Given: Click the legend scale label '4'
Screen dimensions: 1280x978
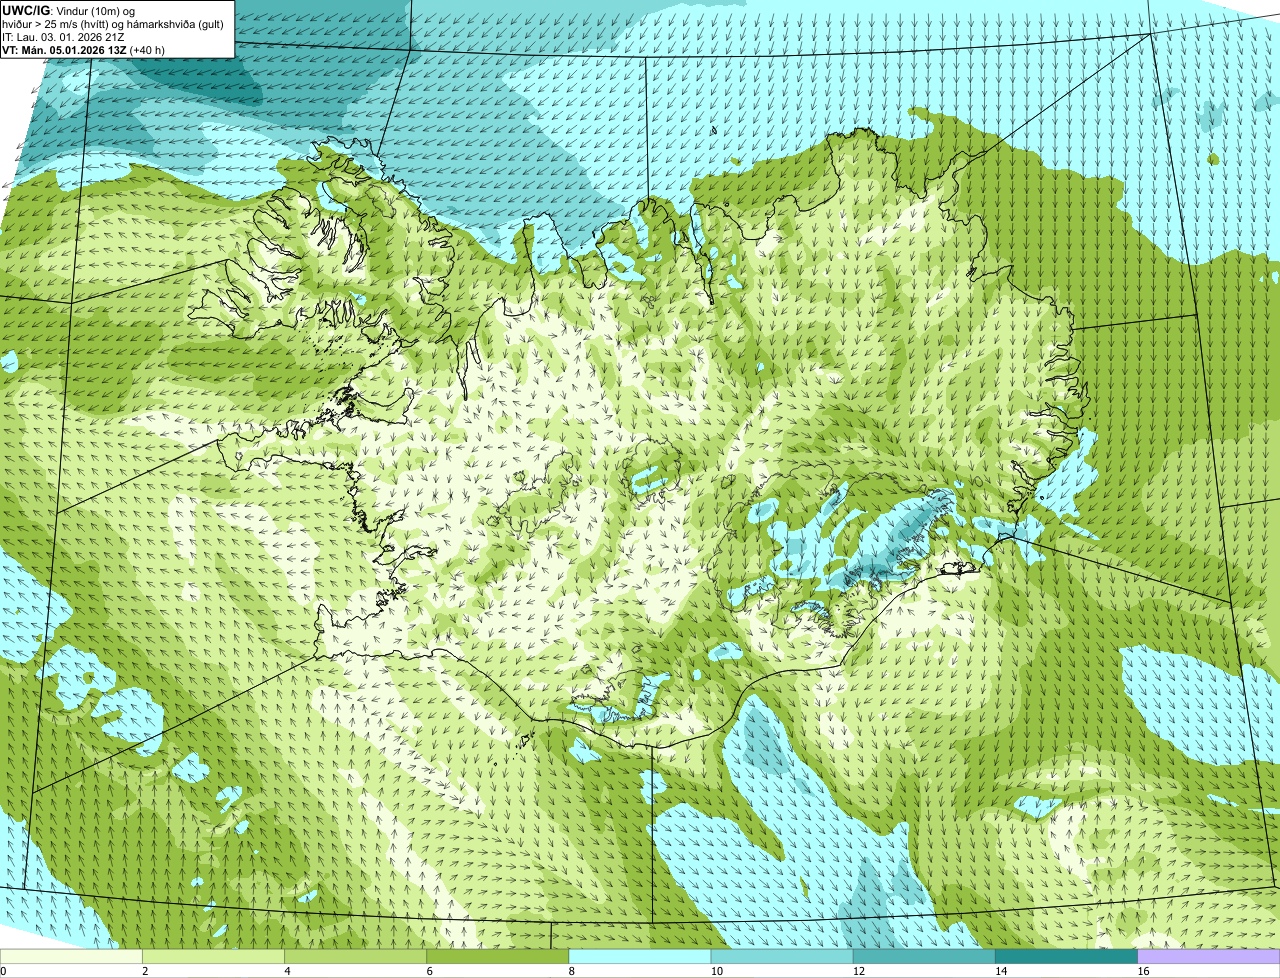Looking at the screenshot, I should [x=287, y=971].
